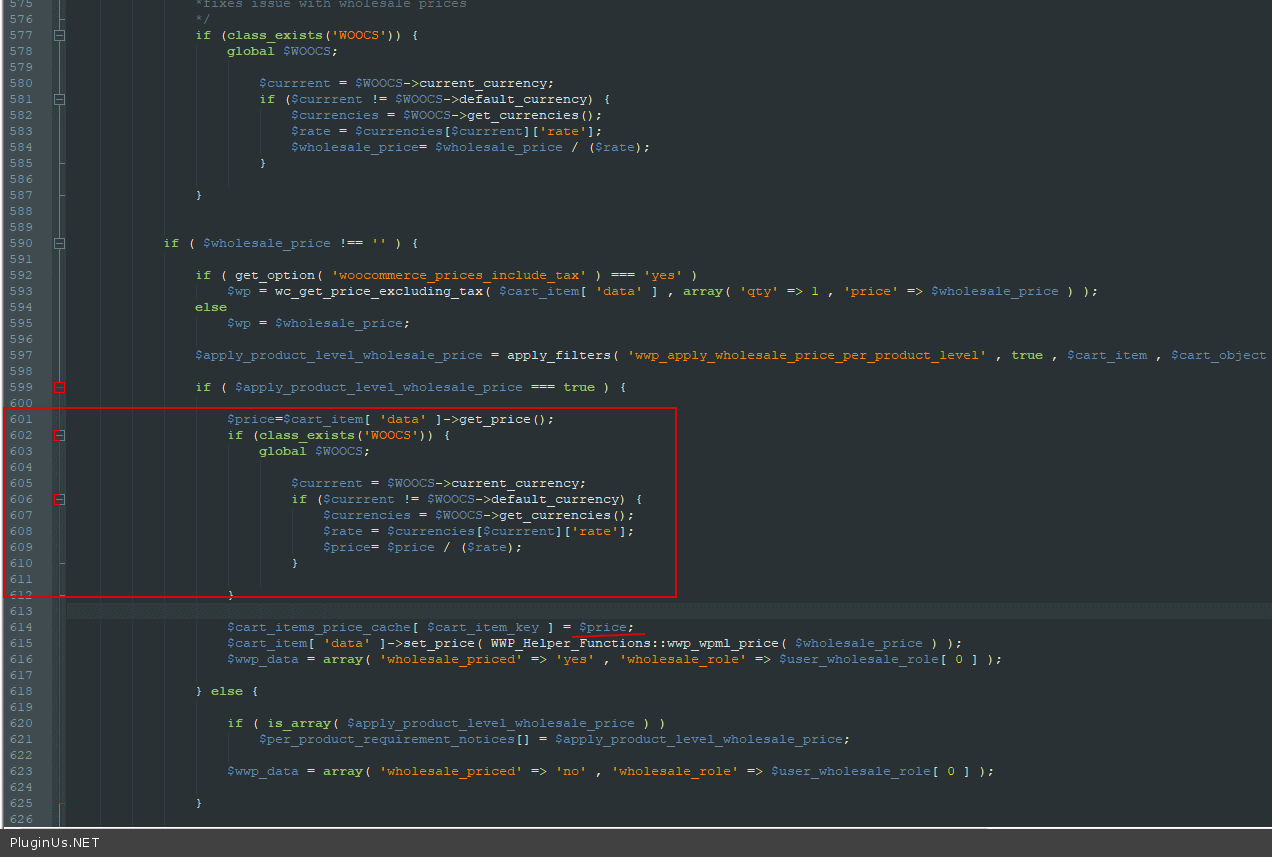The height and width of the screenshot is (857, 1272).
Task: Click 'class_exists' on line 577
Action: [x=275, y=35]
